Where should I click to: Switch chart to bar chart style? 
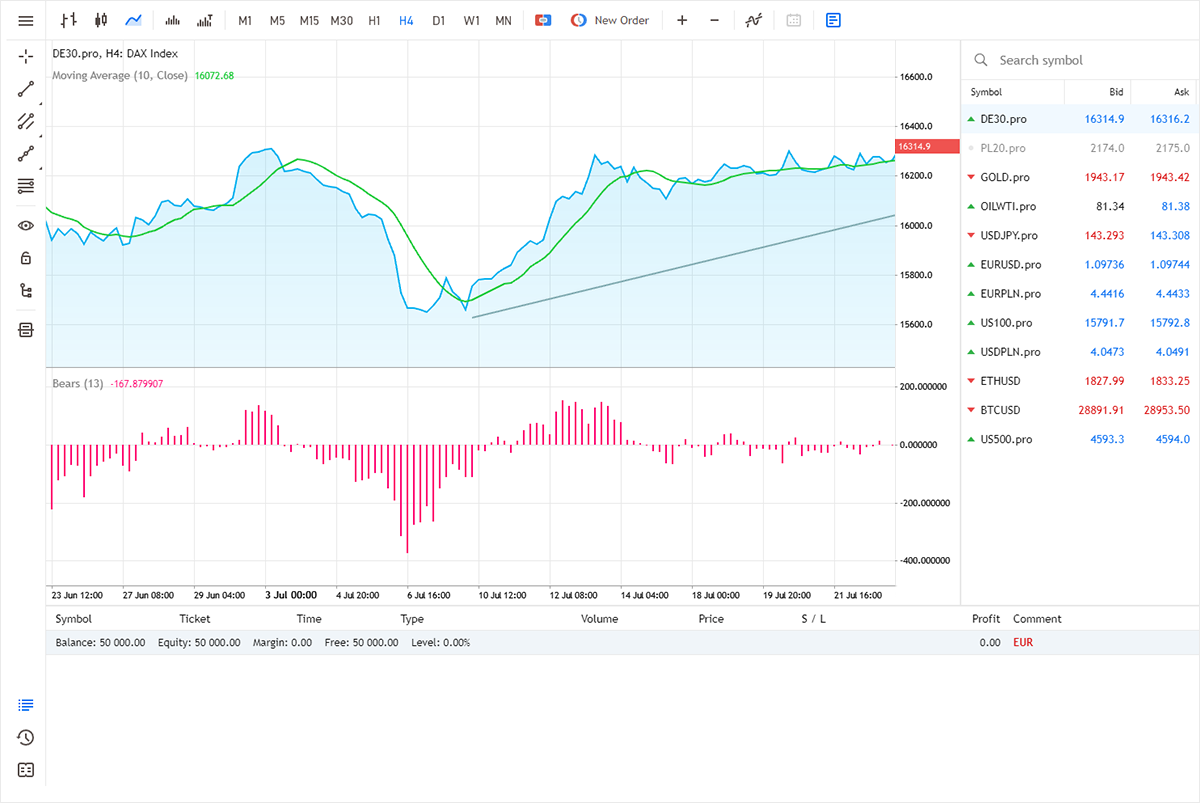tap(68, 20)
